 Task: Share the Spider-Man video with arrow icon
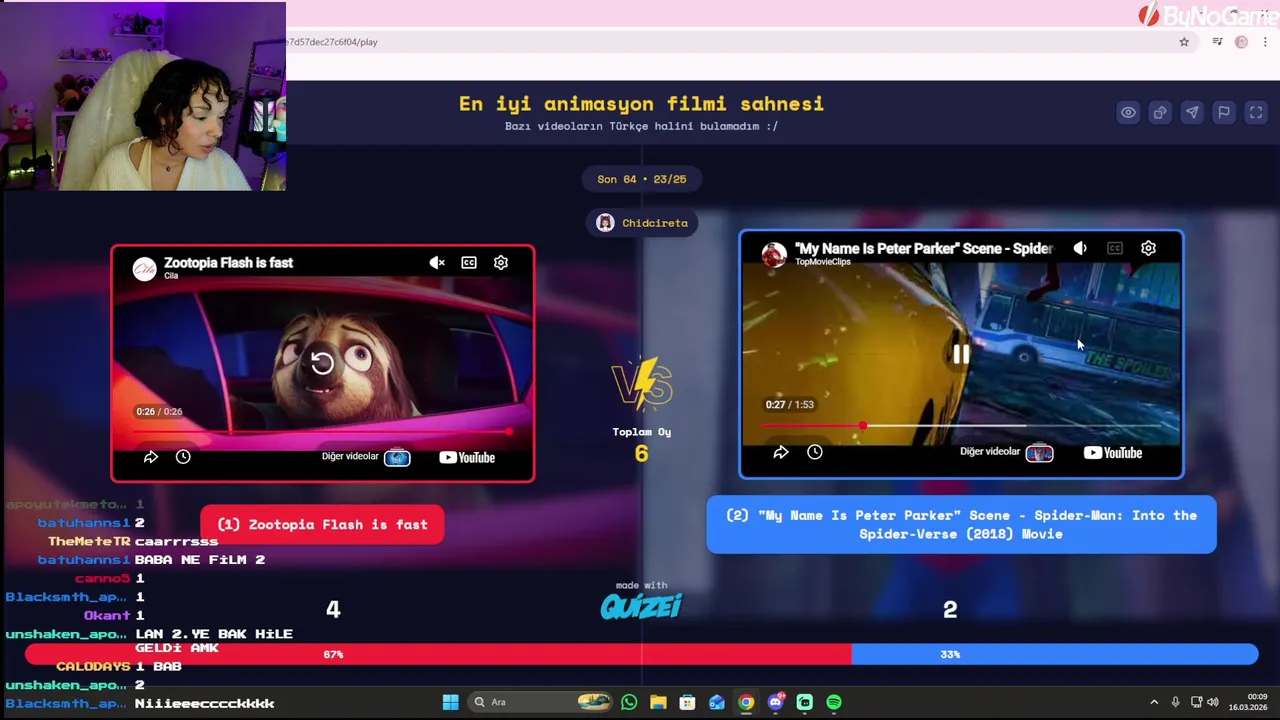781,452
